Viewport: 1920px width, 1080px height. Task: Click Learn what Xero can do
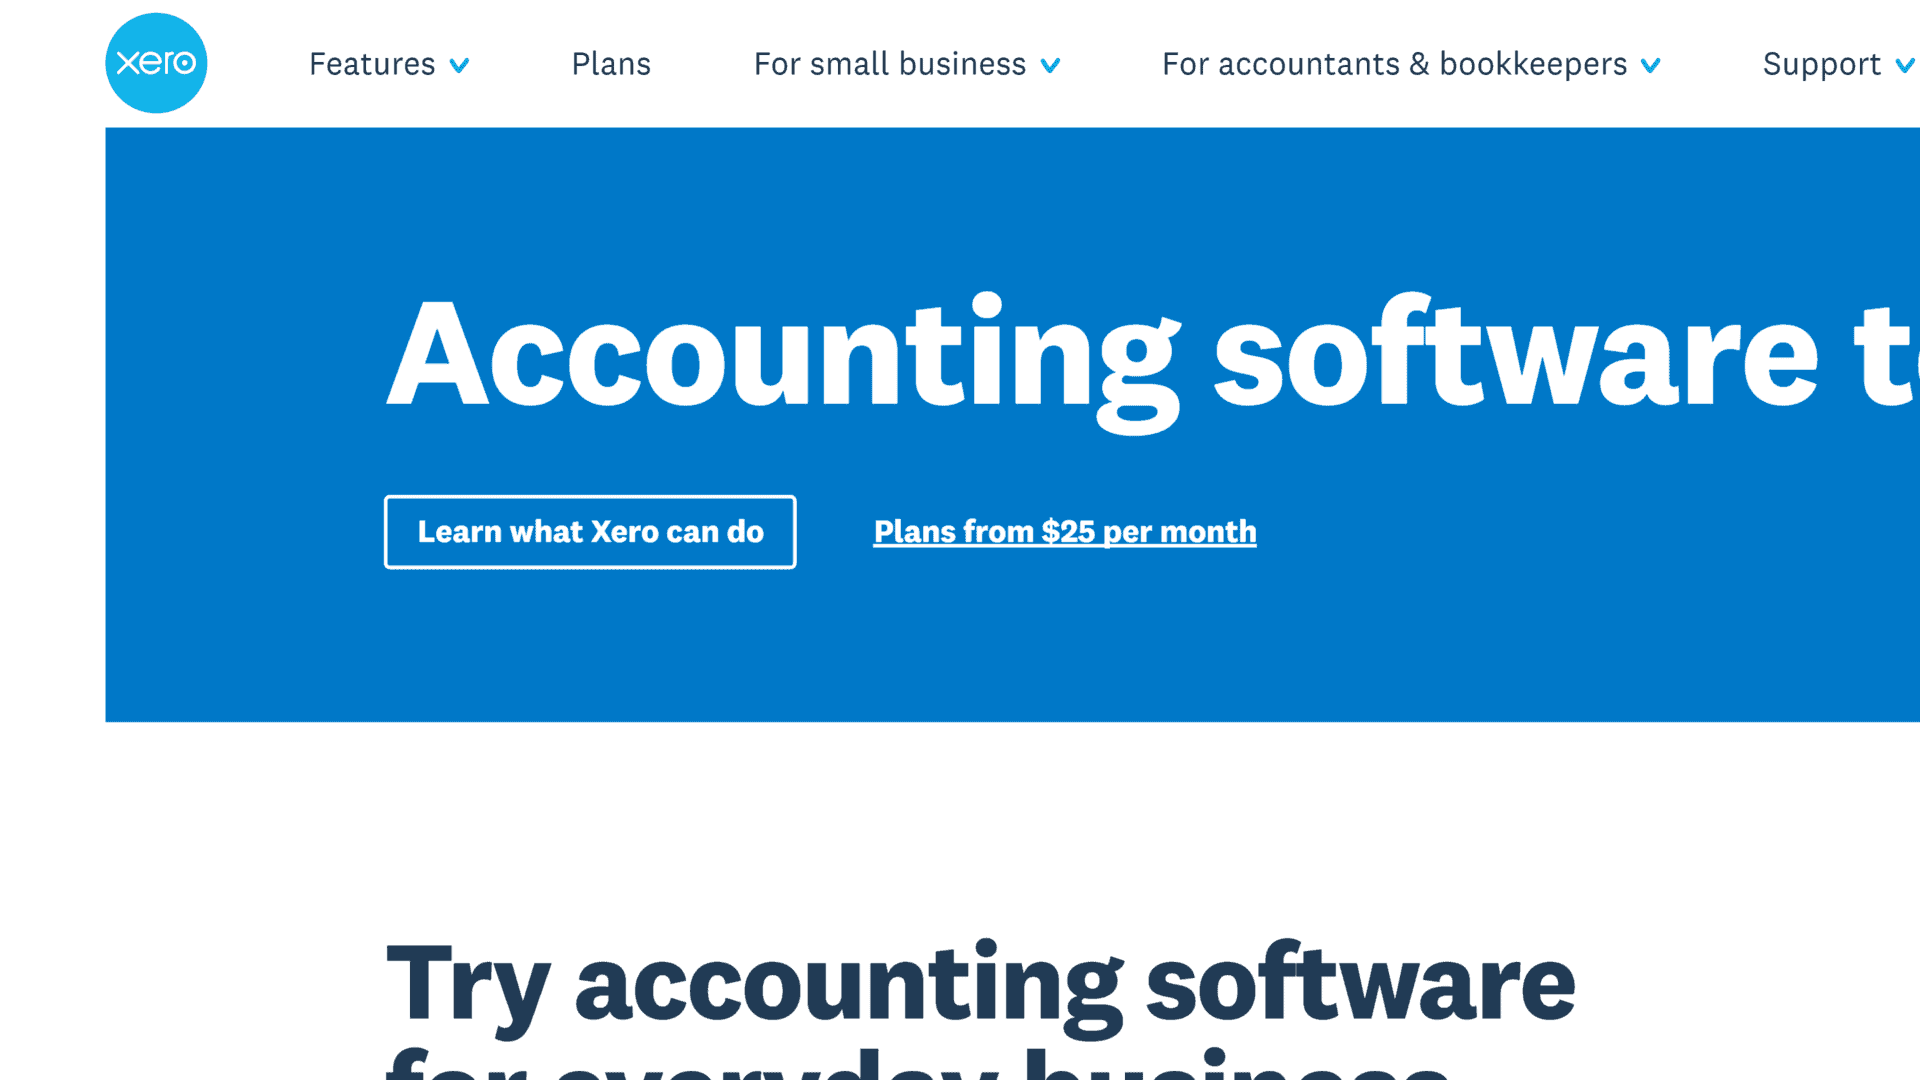pos(589,533)
